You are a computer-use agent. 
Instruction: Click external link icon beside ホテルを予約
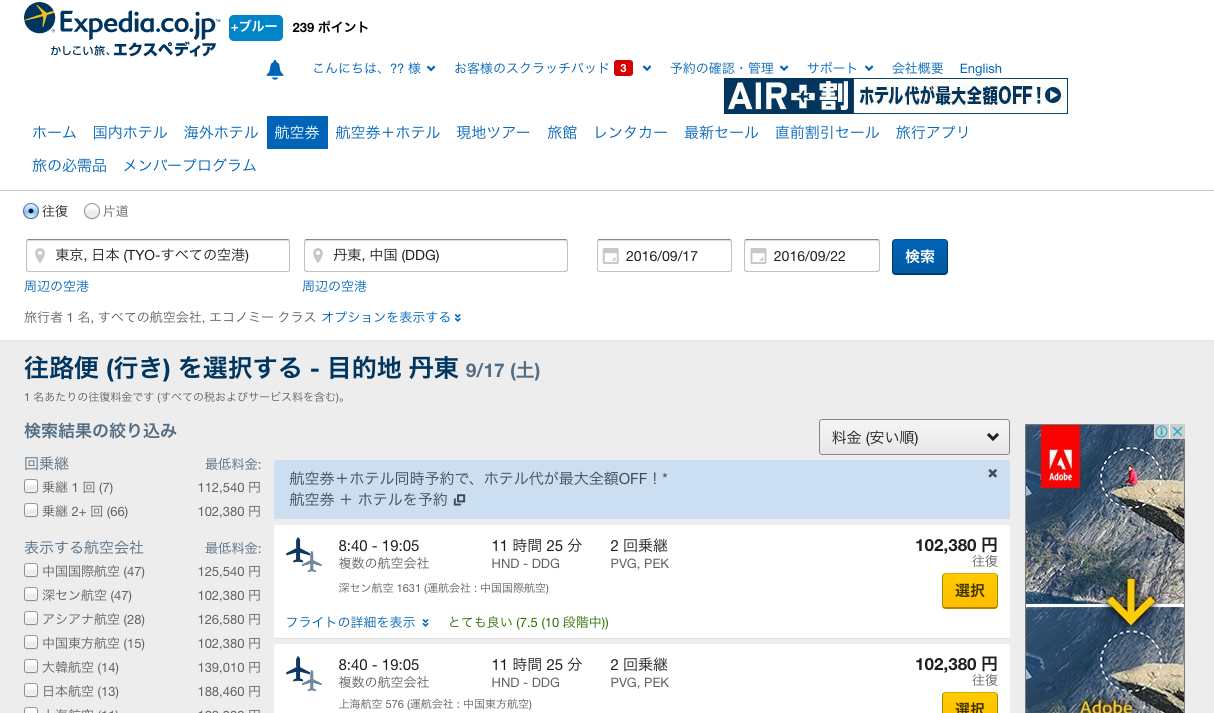coord(459,500)
